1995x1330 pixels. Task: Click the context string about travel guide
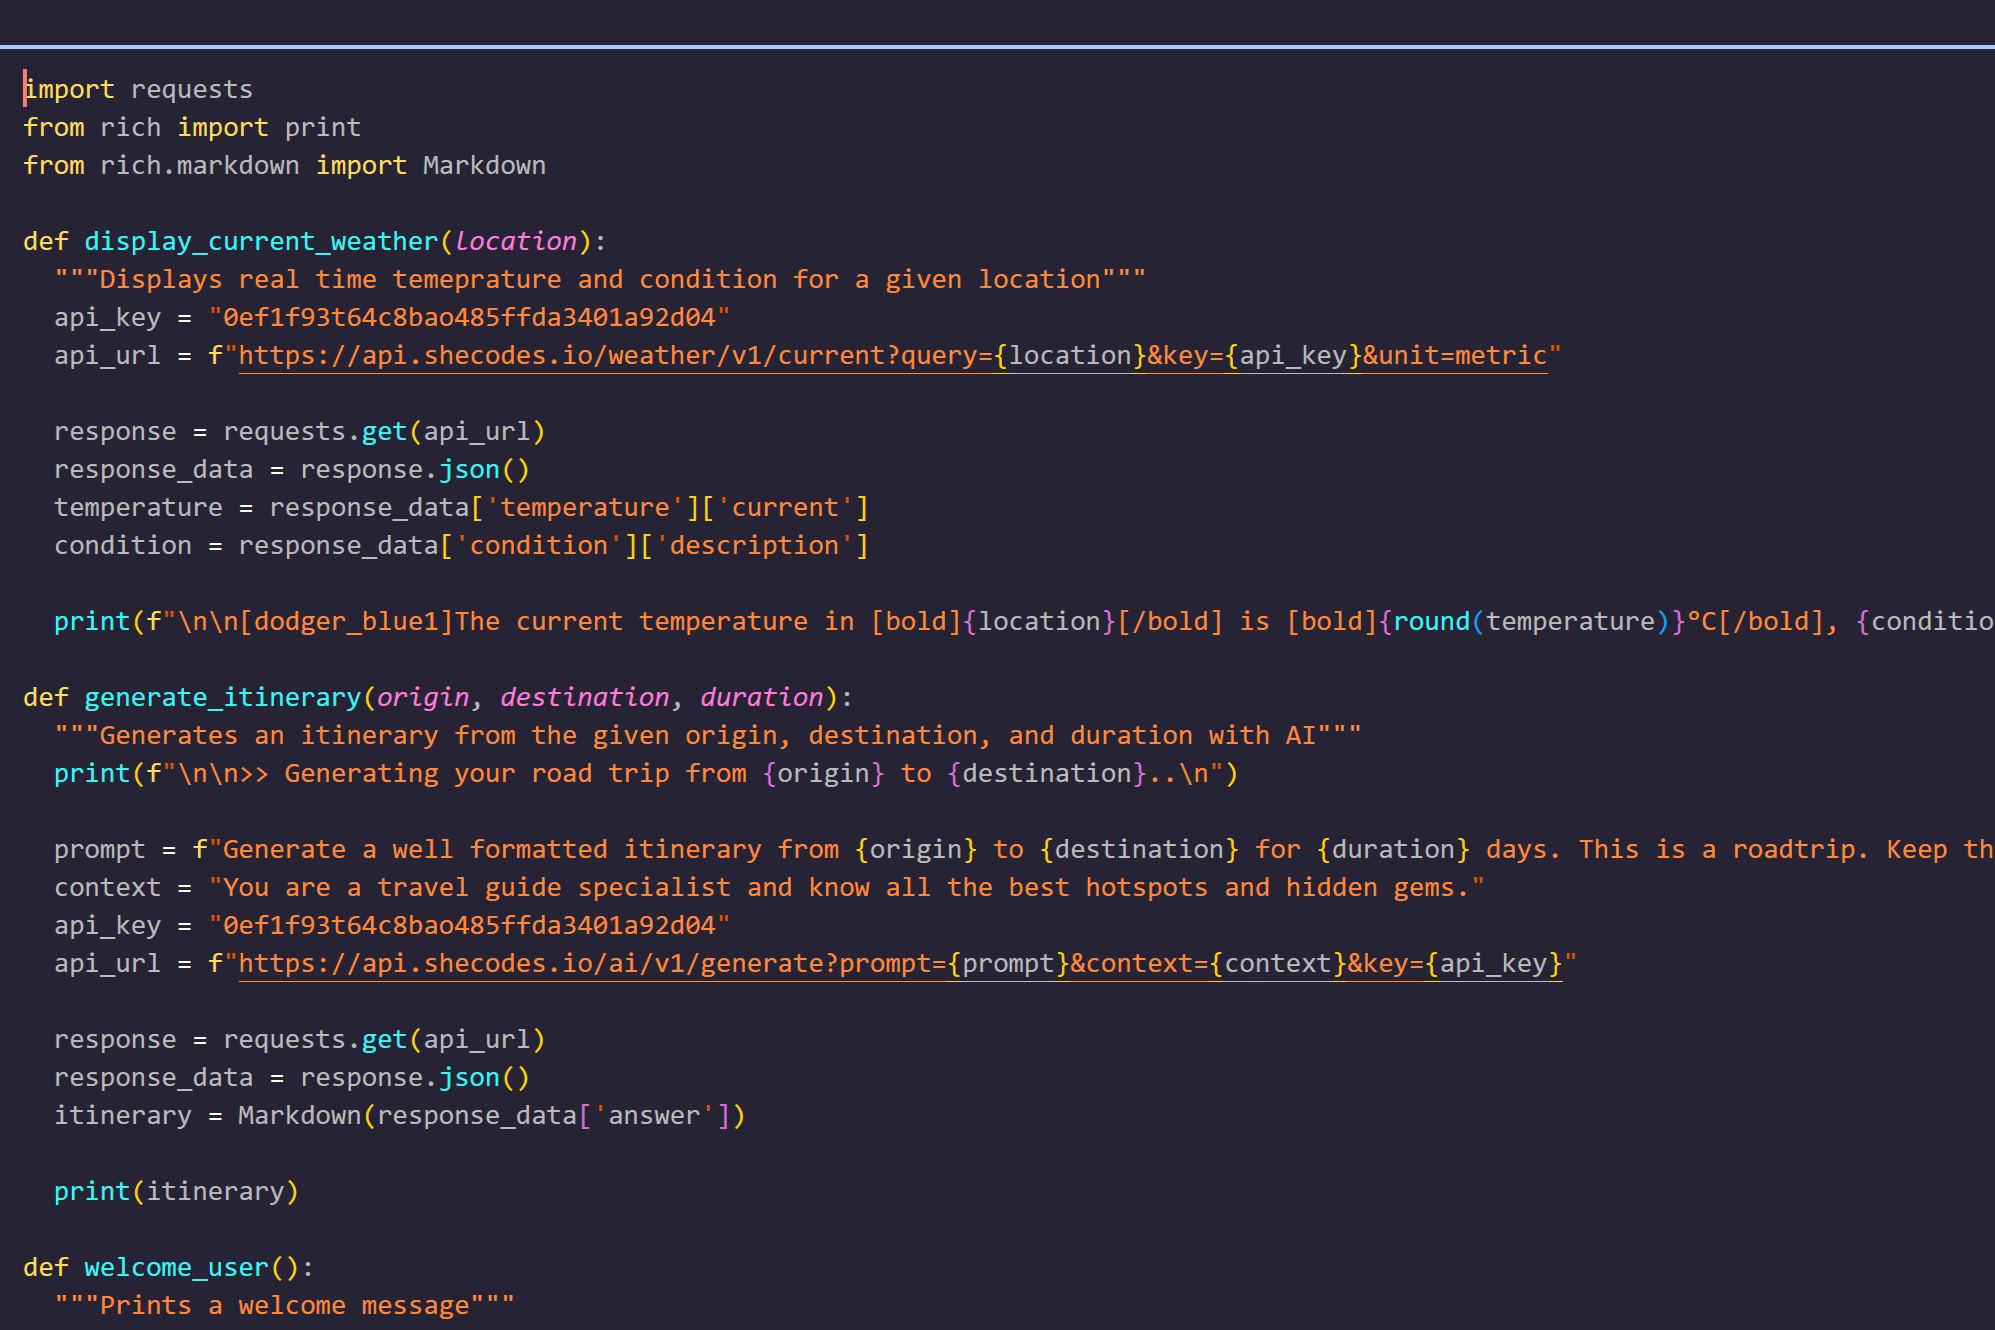coord(846,888)
